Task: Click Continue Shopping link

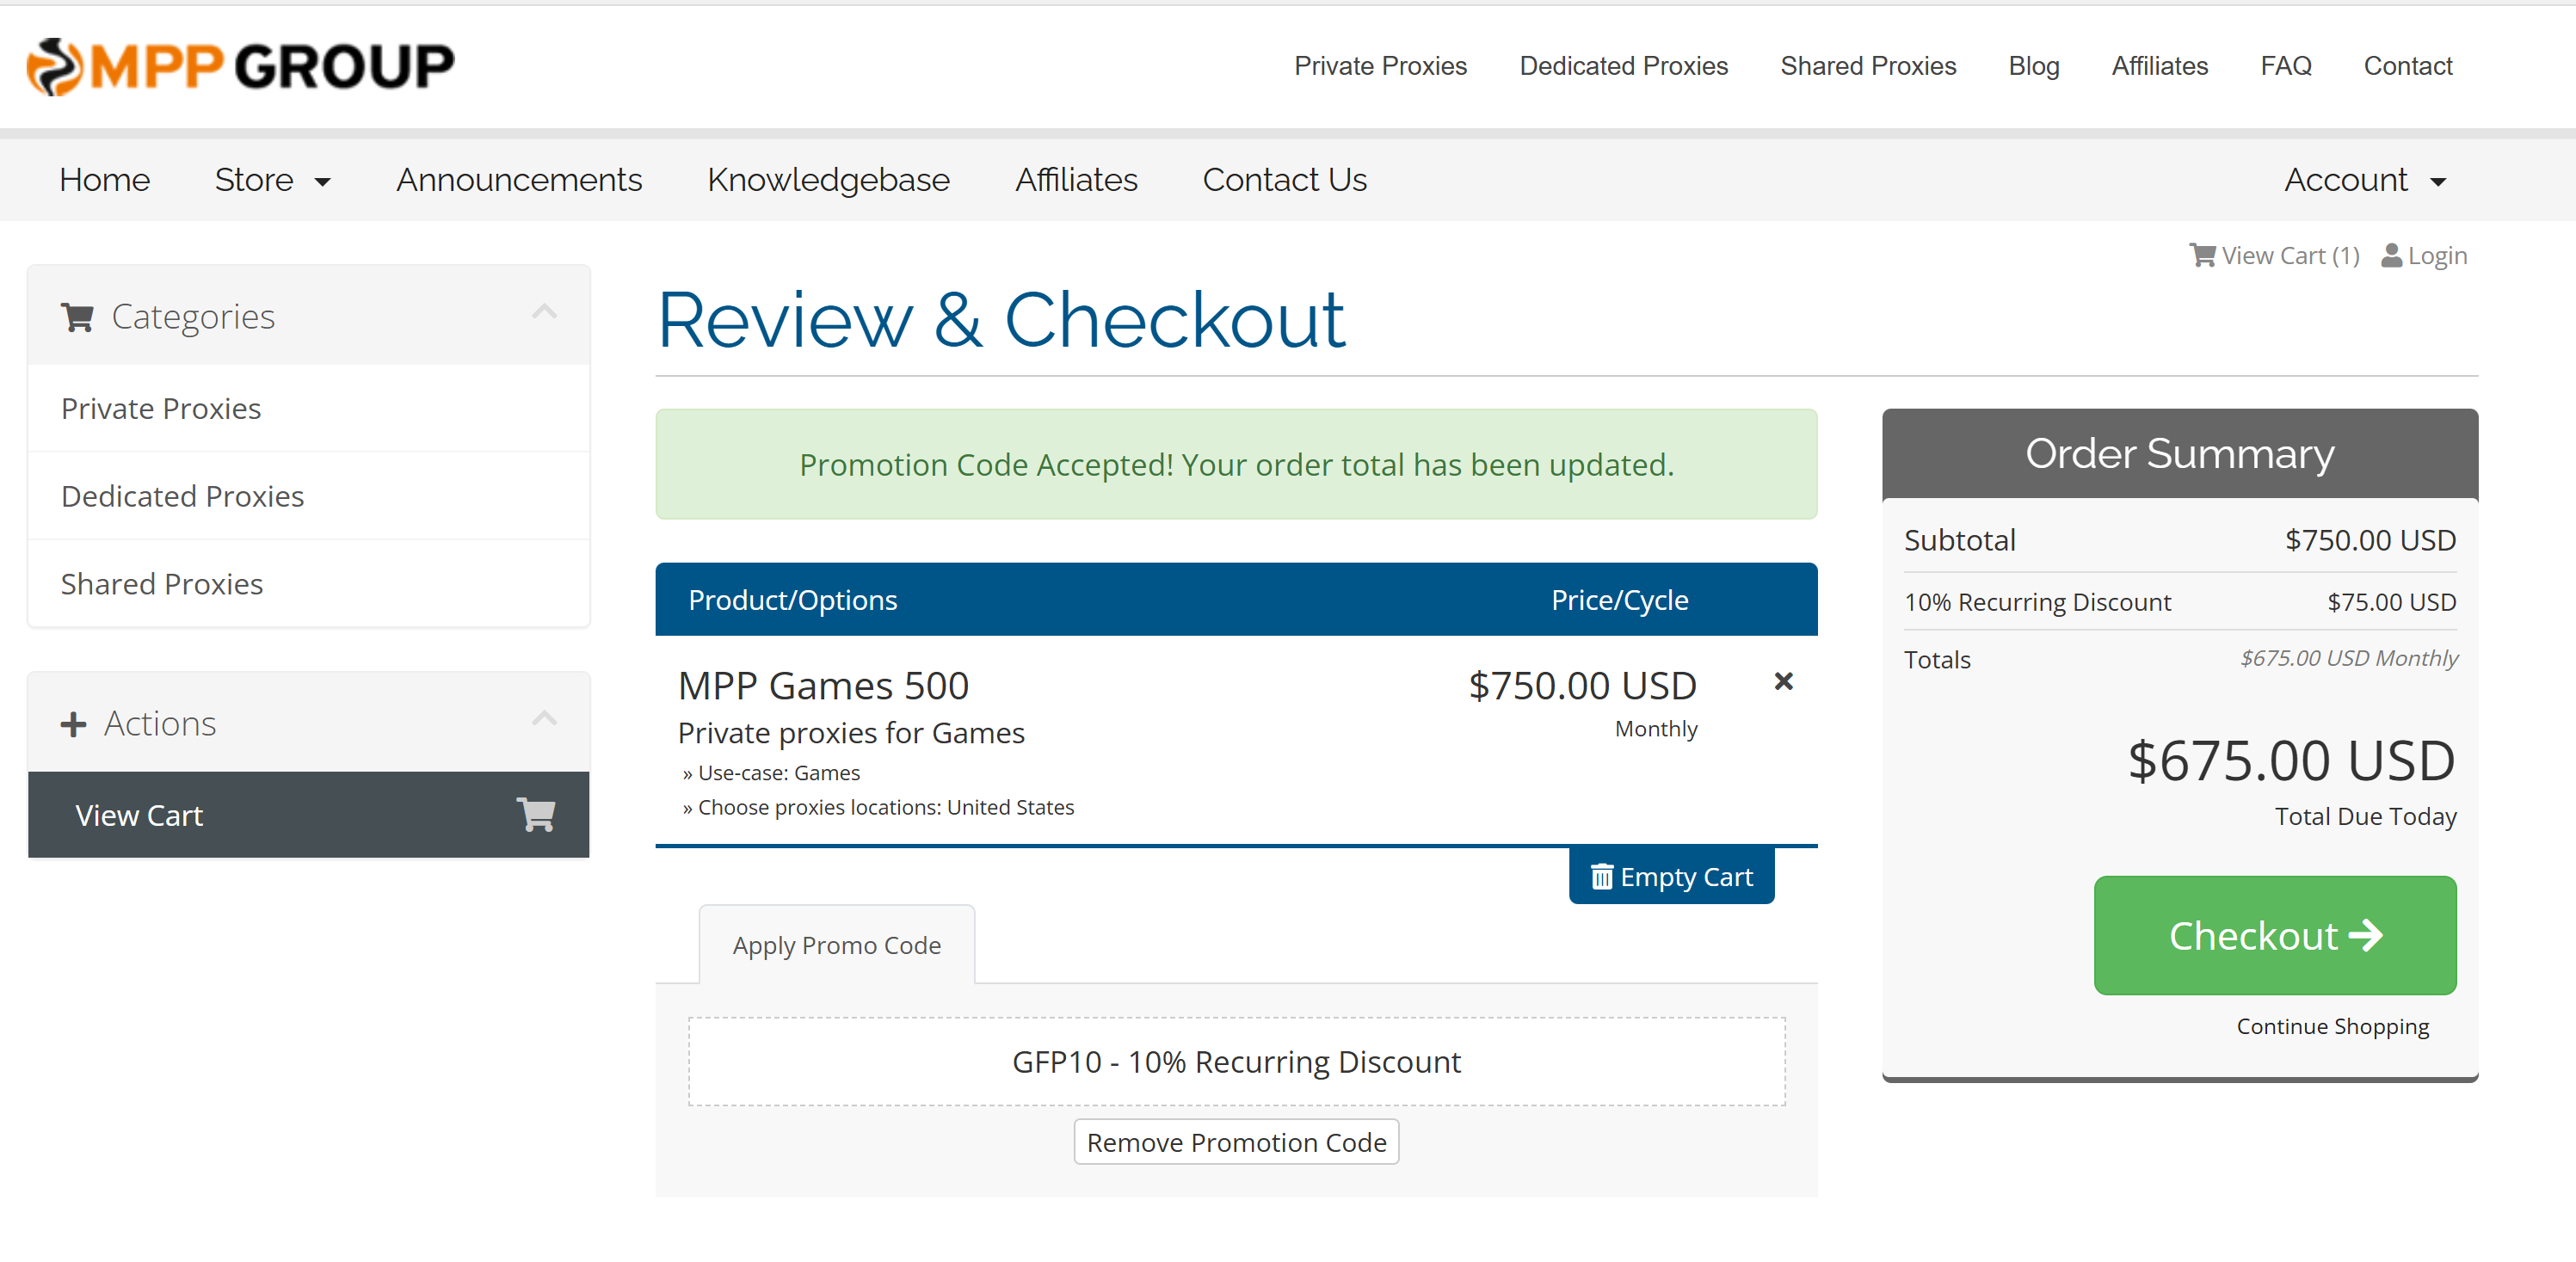Action: 2332,1026
